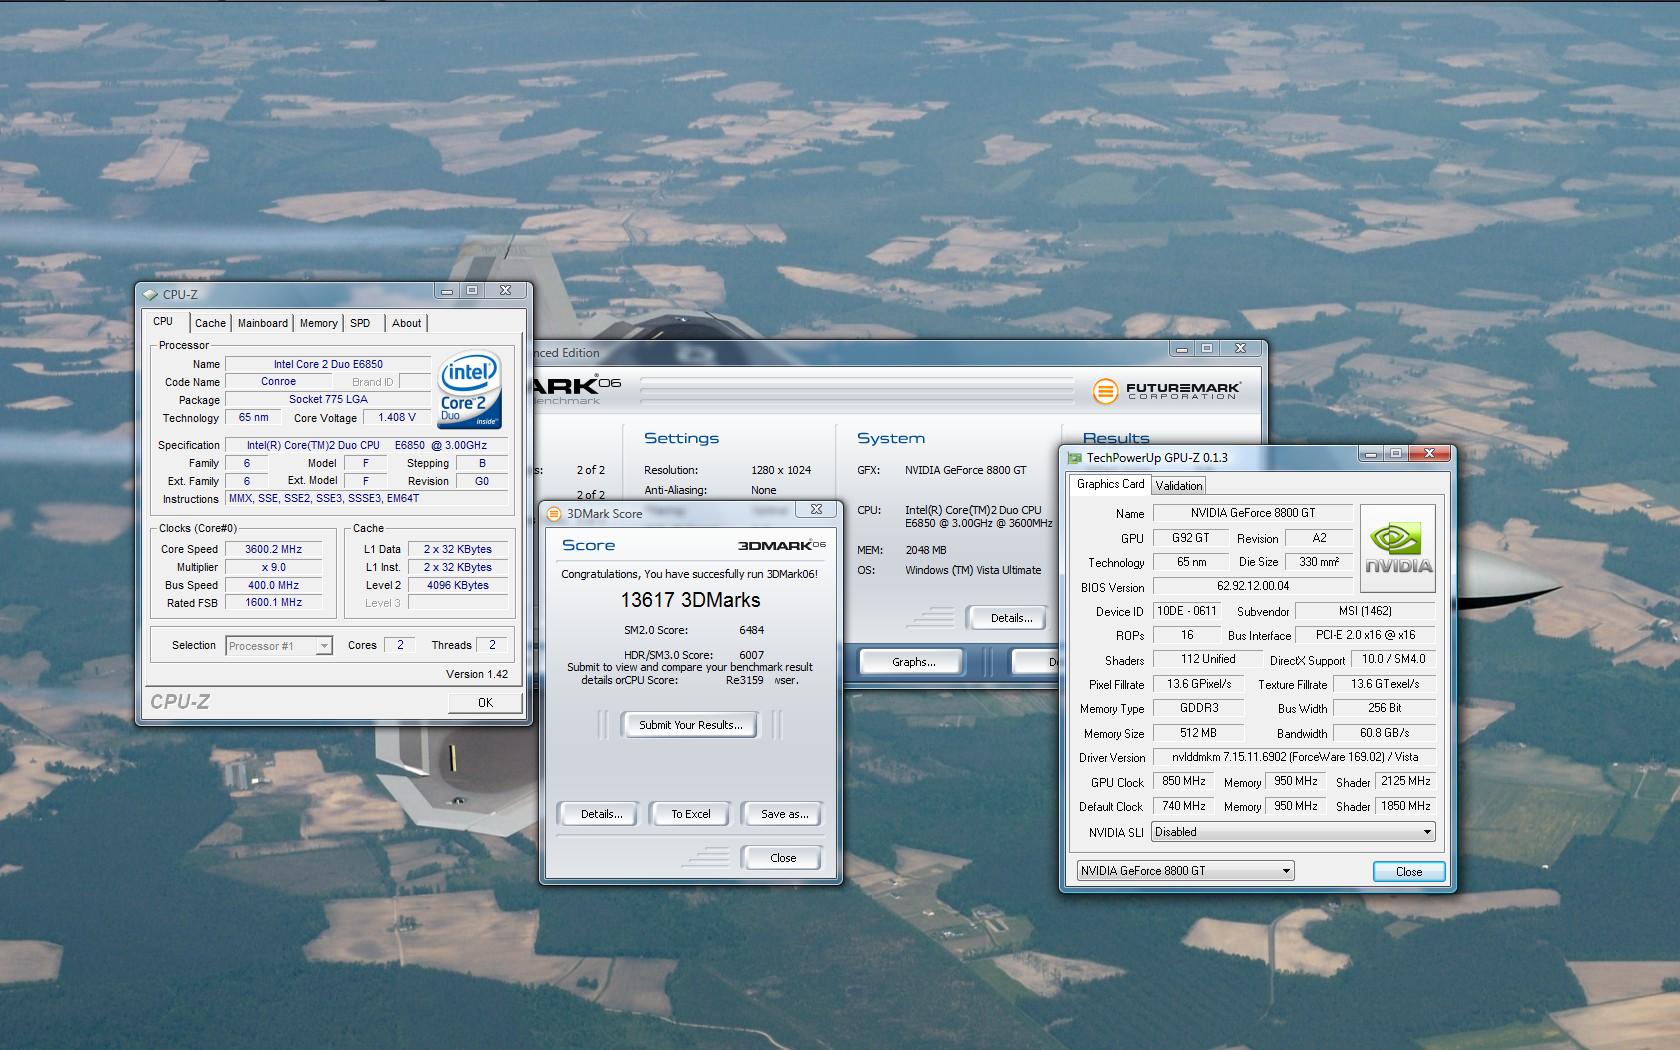Click the Resolution 1280 x 1024 setting text

(x=781, y=470)
